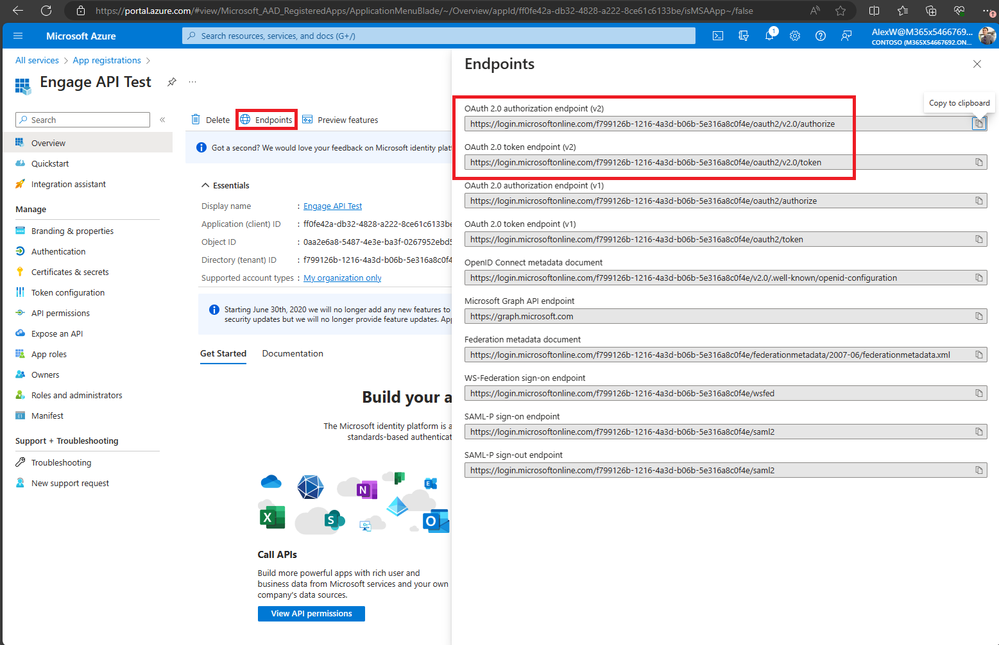Viewport: 999px width, 645px height.
Task: Click the Microsoft Azure home logo text
Action: pos(81,36)
